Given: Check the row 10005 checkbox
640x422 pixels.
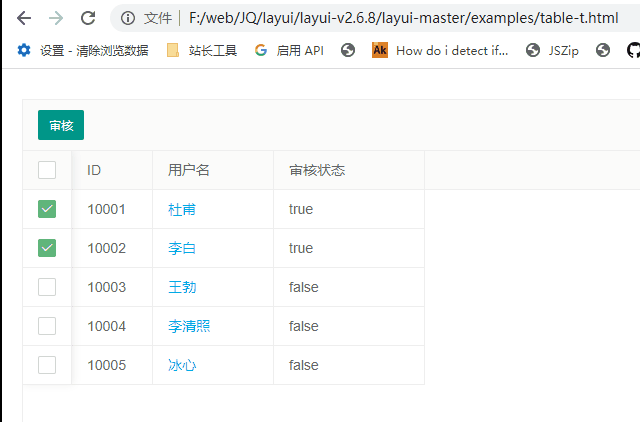Looking at the screenshot, I should tap(47, 365).
